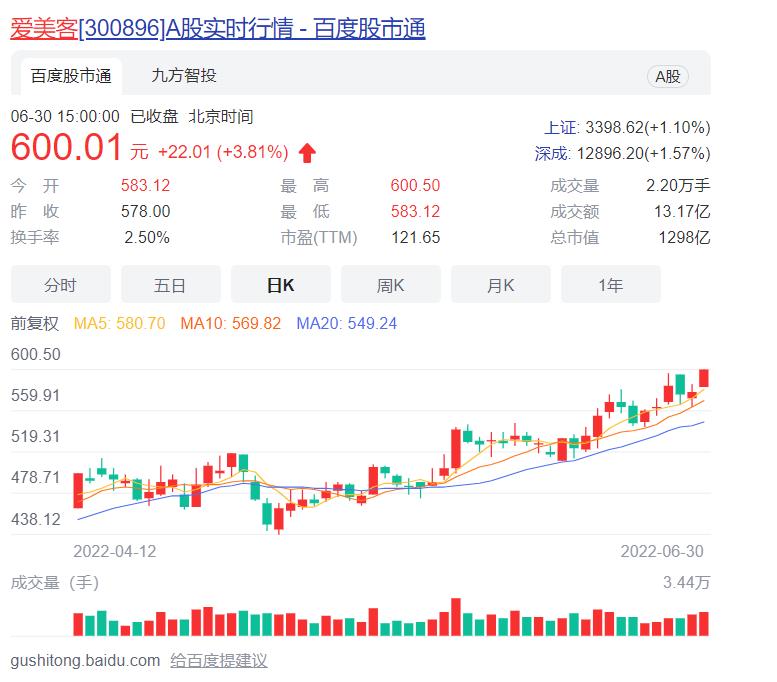This screenshot has width=777, height=682.
Task: Click the MA20: 549.24 indicator label
Action: click(x=346, y=324)
